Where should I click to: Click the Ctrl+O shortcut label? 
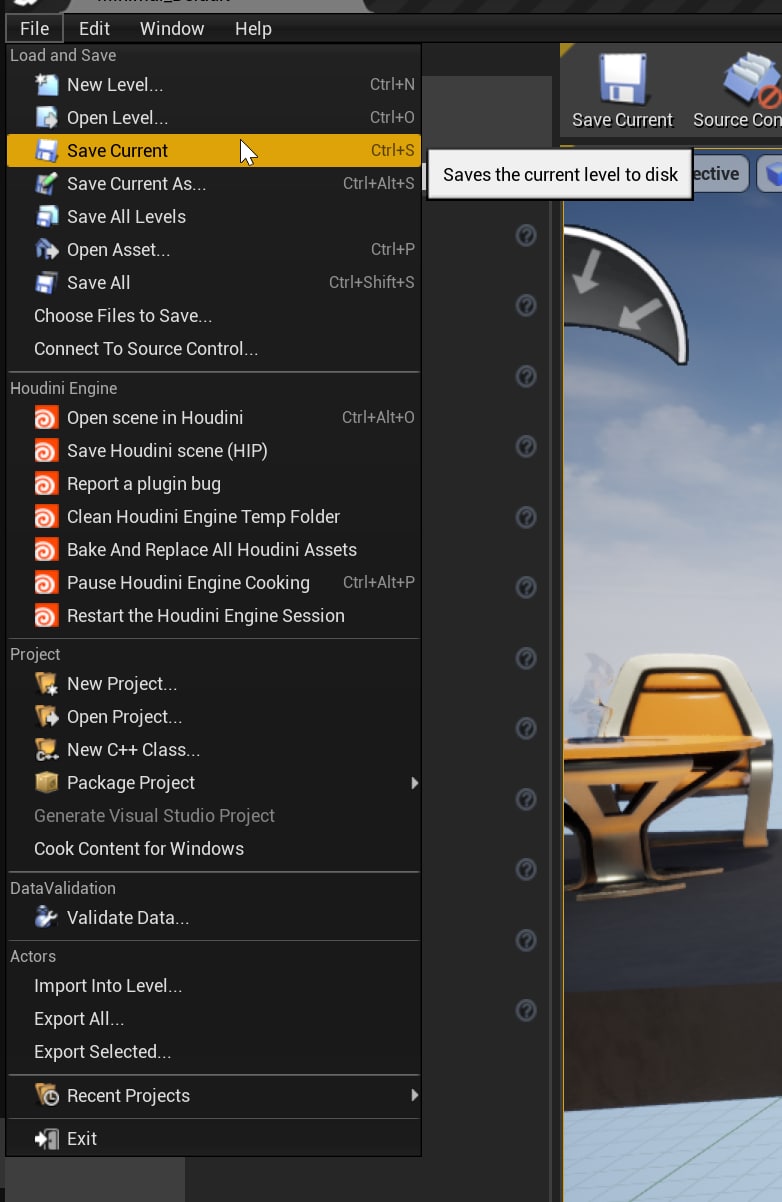click(392, 118)
